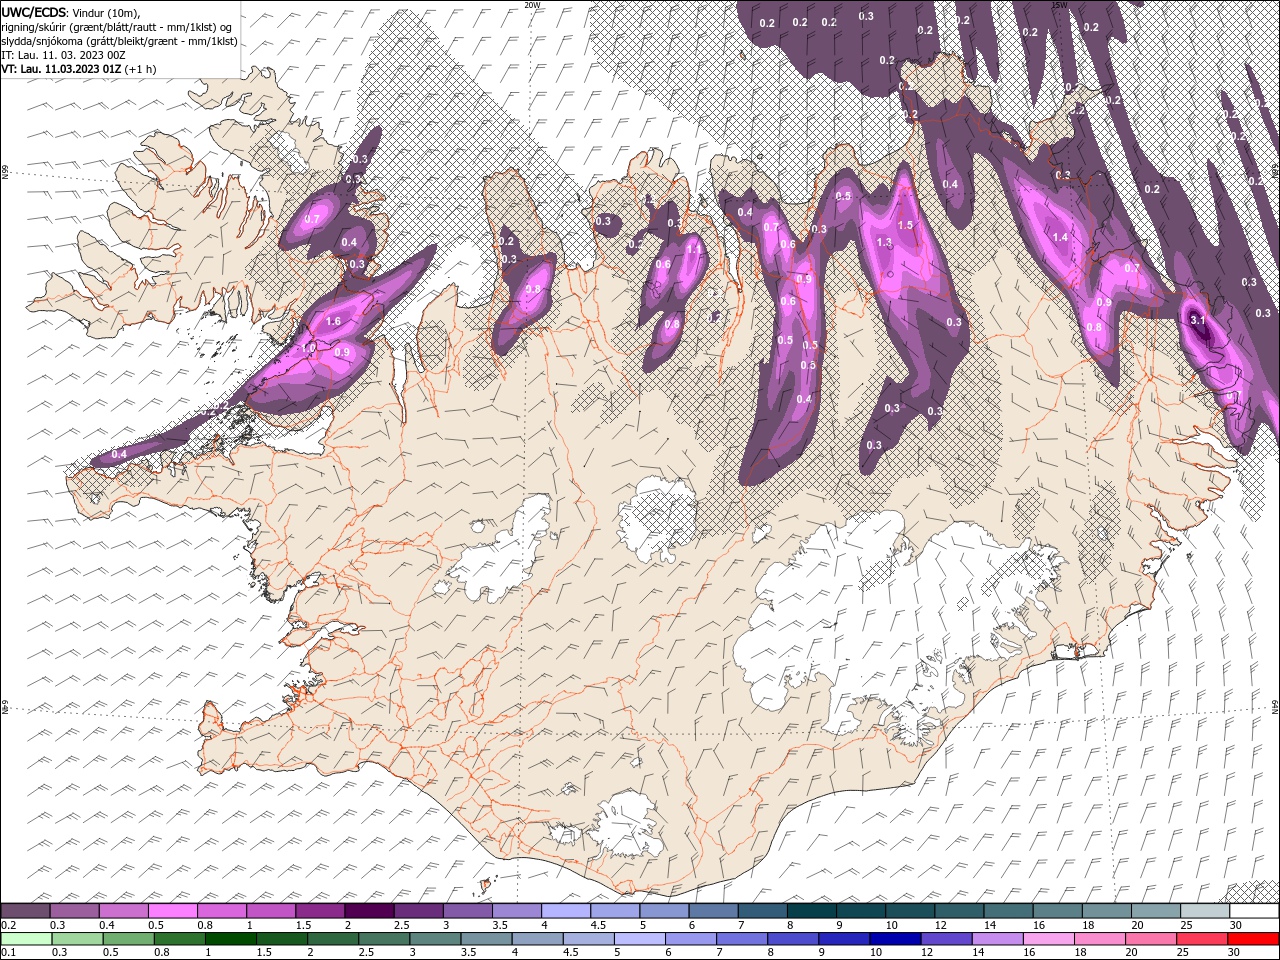Select the 1.6 snowfall value in the west
Screen dimensions: 1280x960
[x=334, y=321]
